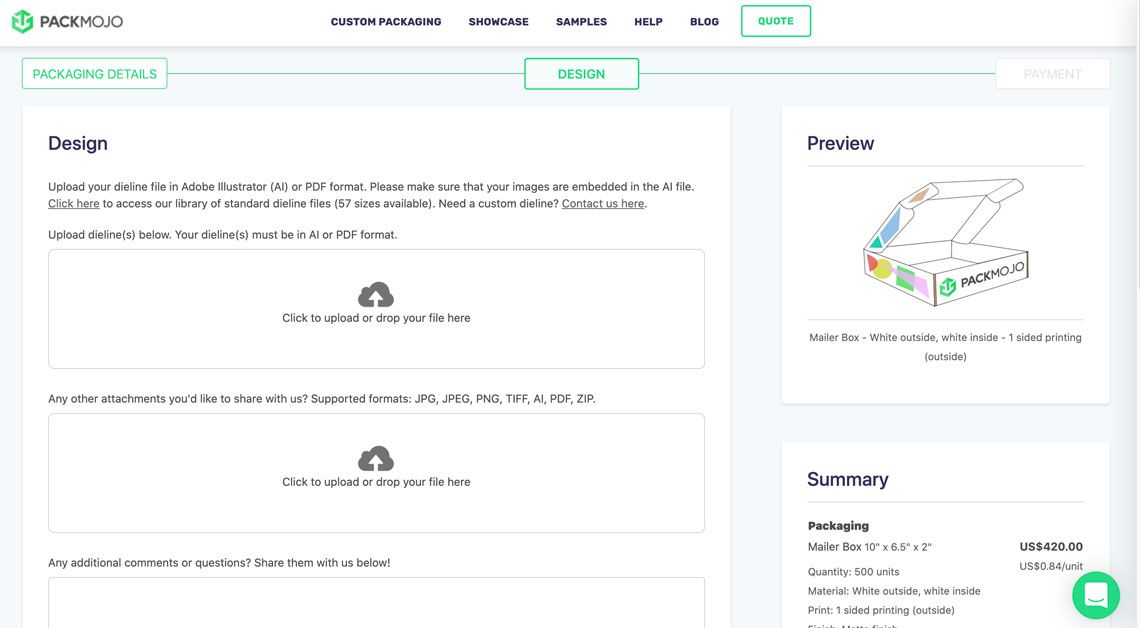Click the PackMojo logo icon

pos(23,22)
